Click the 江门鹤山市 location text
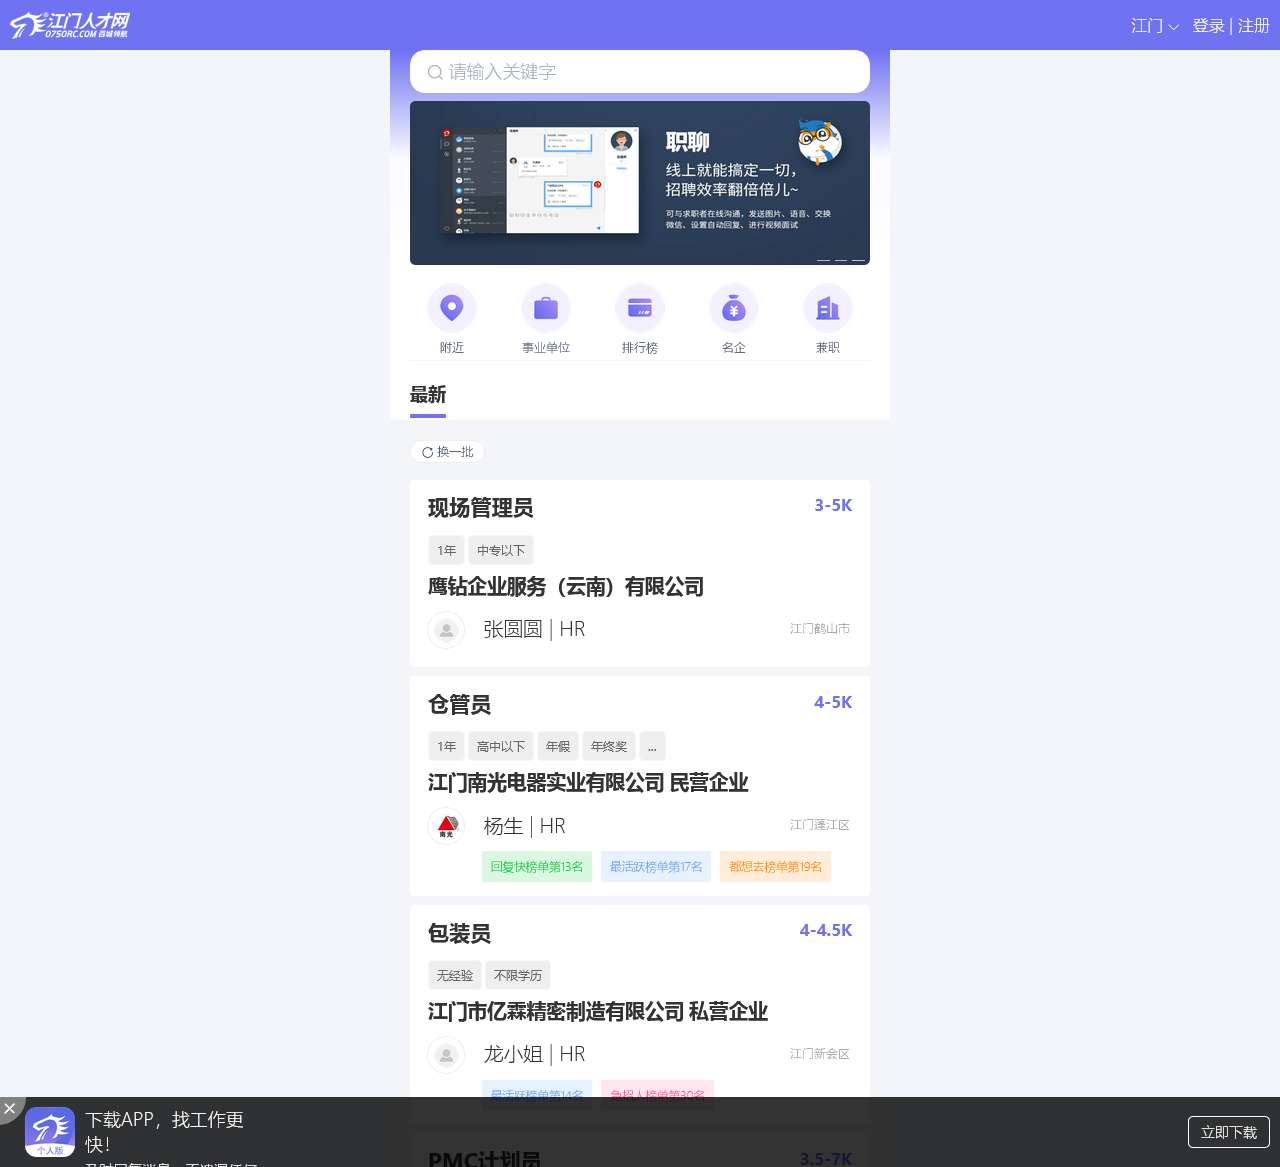This screenshot has height=1167, width=1280. click(820, 629)
